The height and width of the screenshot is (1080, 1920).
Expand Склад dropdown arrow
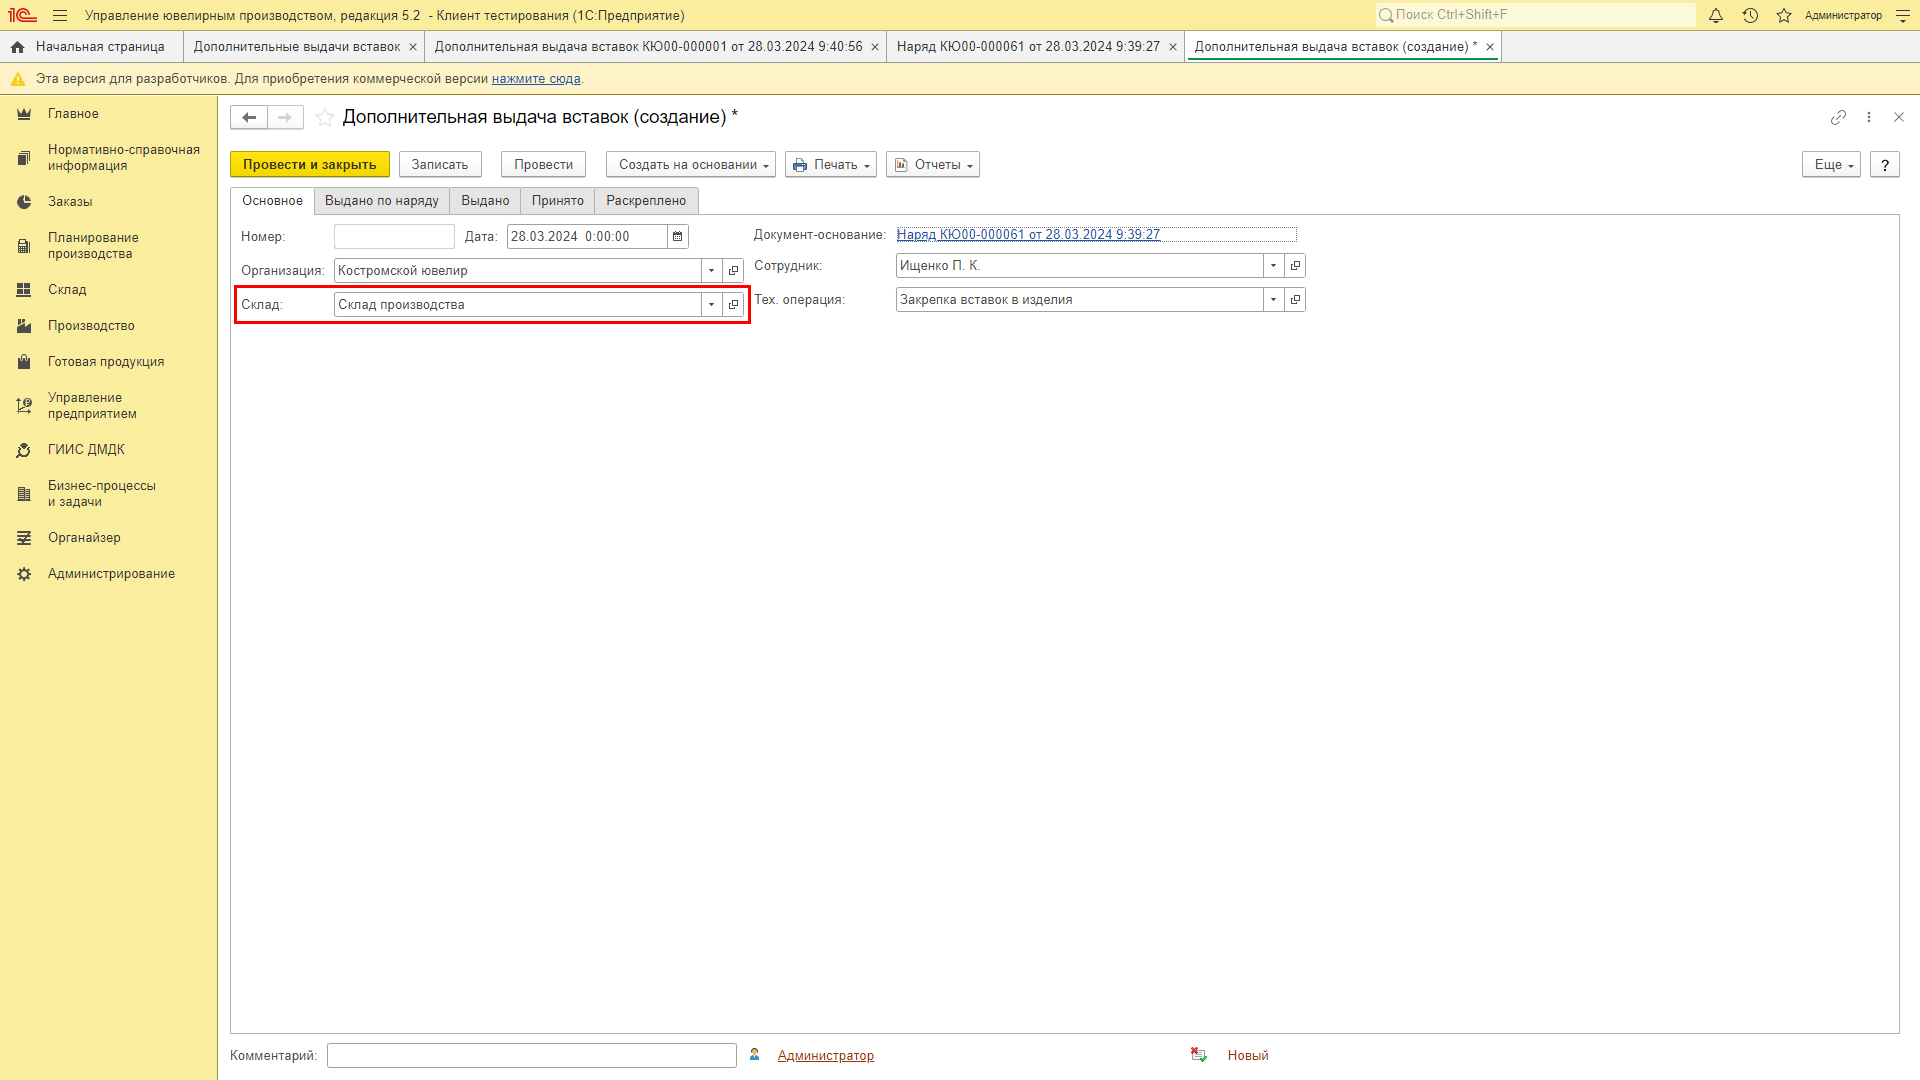point(712,305)
